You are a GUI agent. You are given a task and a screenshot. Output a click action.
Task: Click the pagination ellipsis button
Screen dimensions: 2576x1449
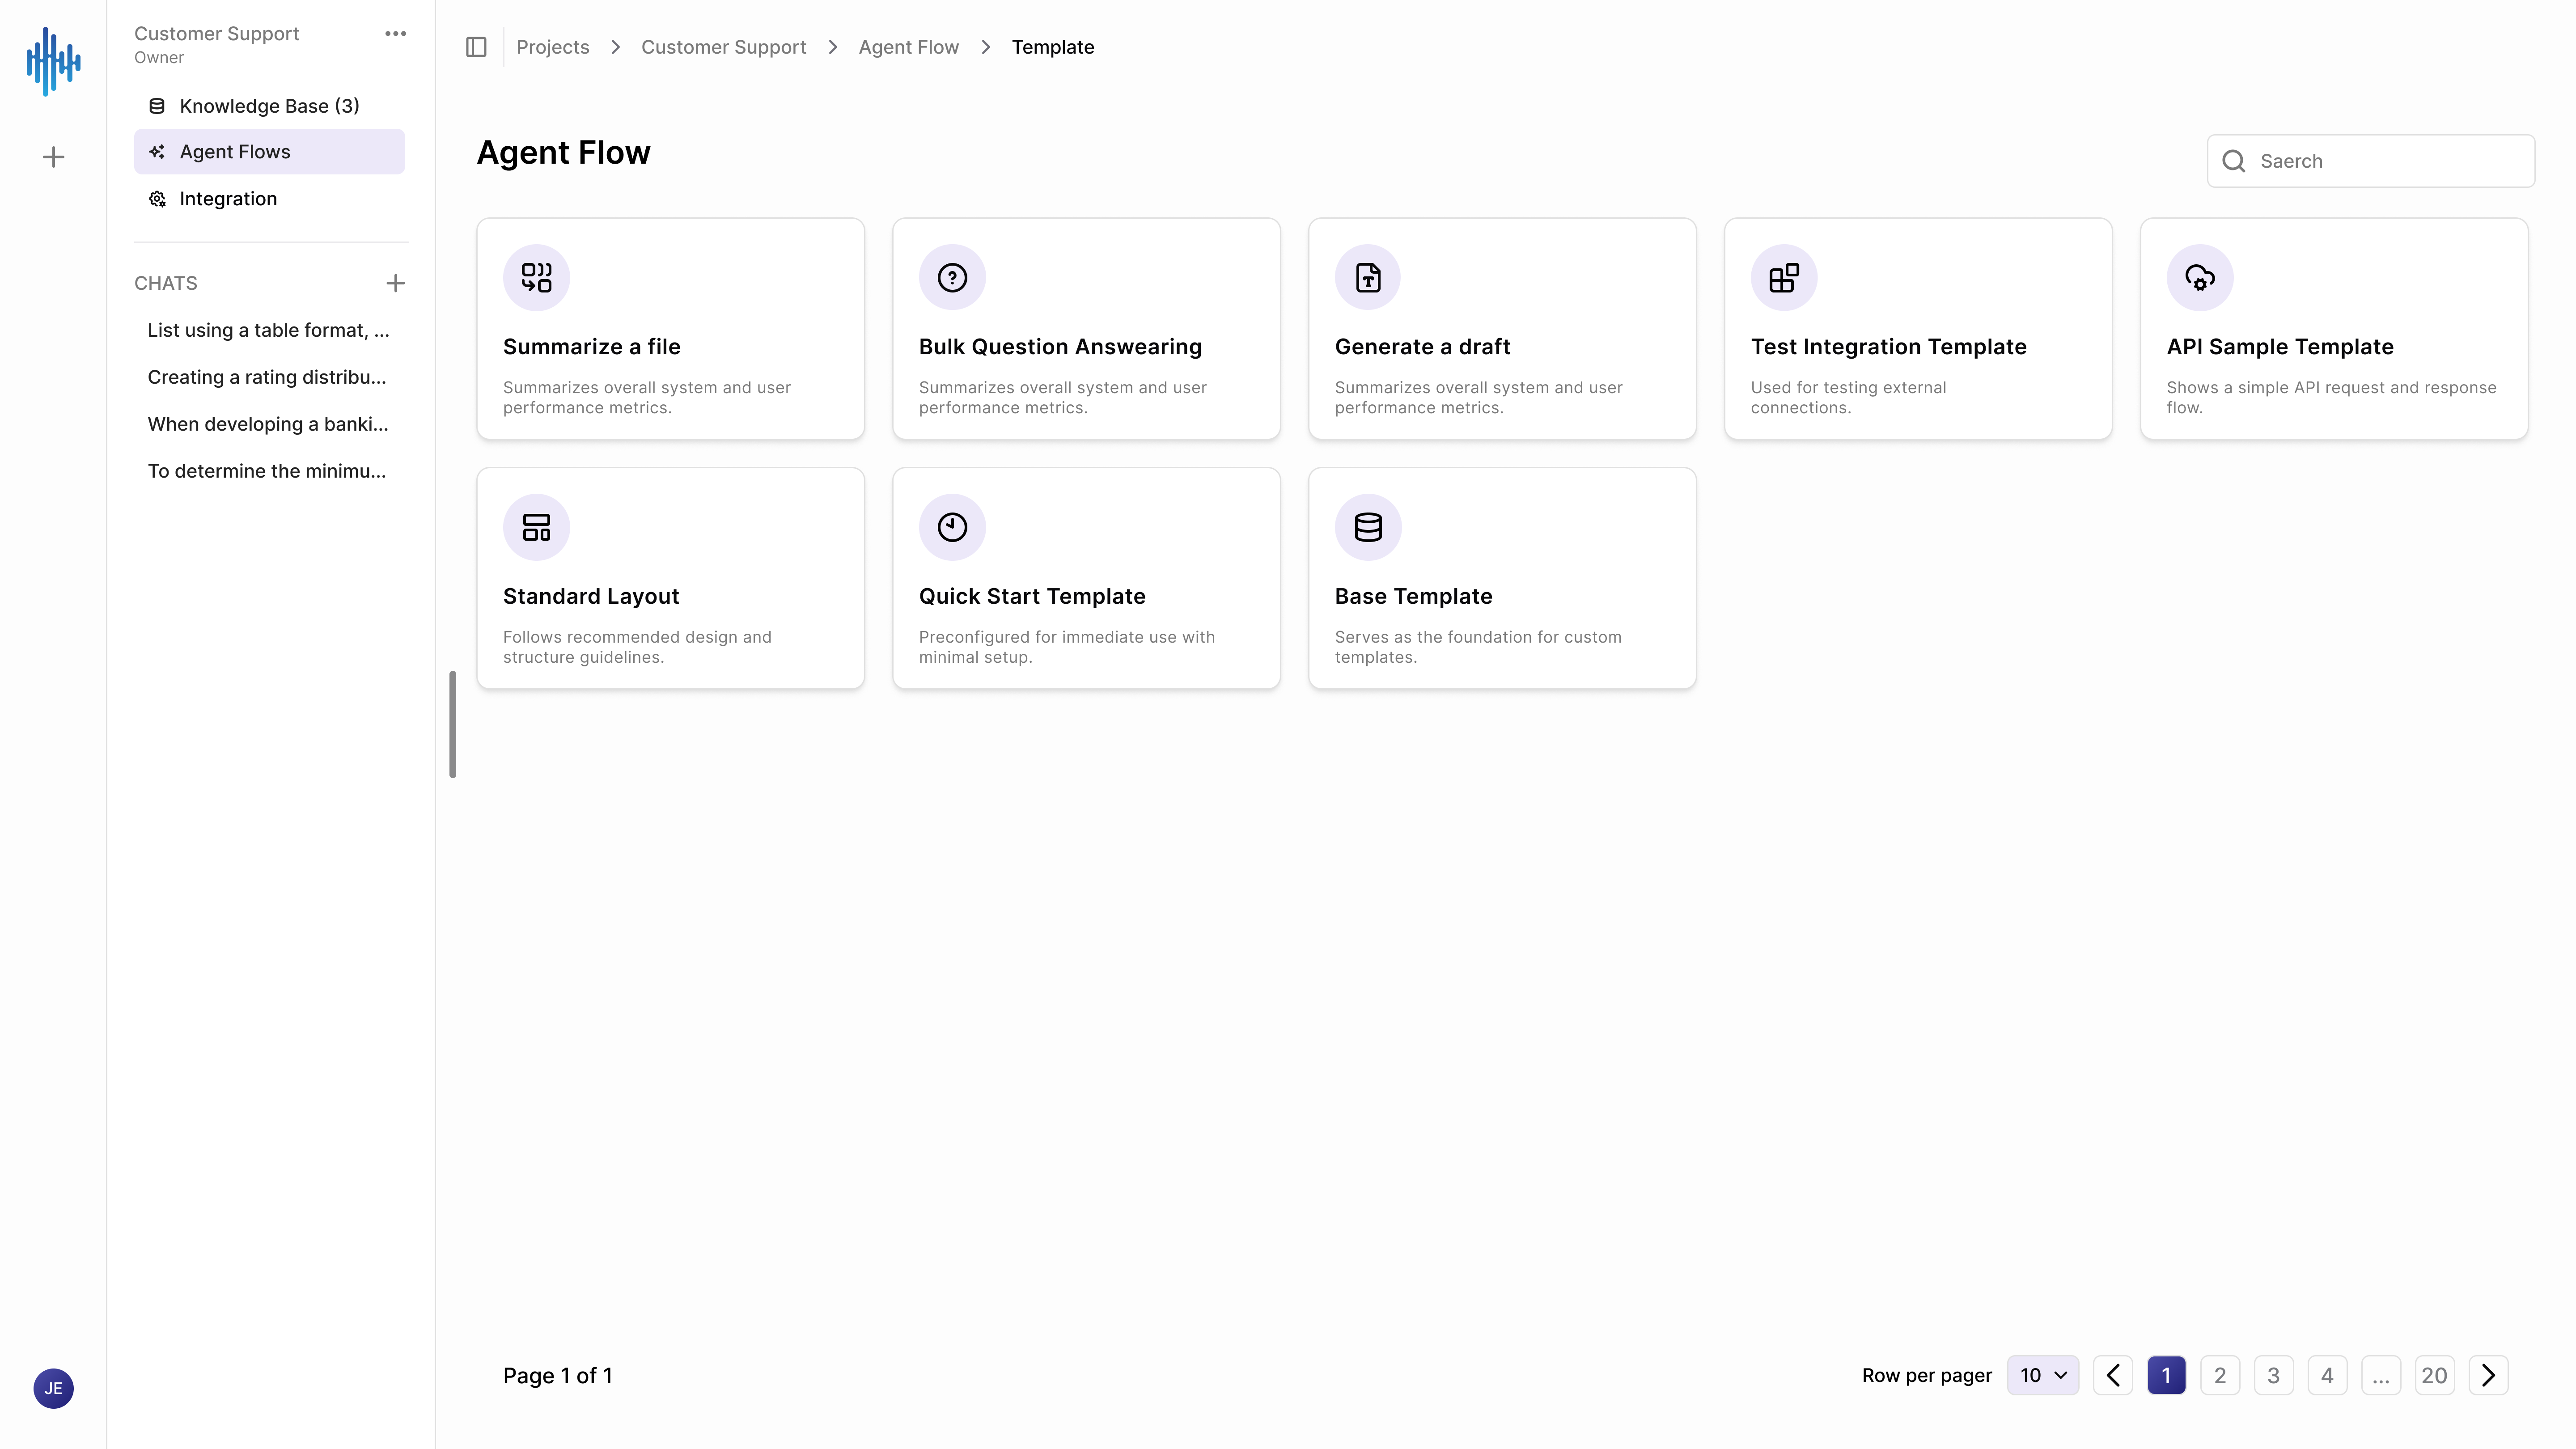click(x=2381, y=1375)
